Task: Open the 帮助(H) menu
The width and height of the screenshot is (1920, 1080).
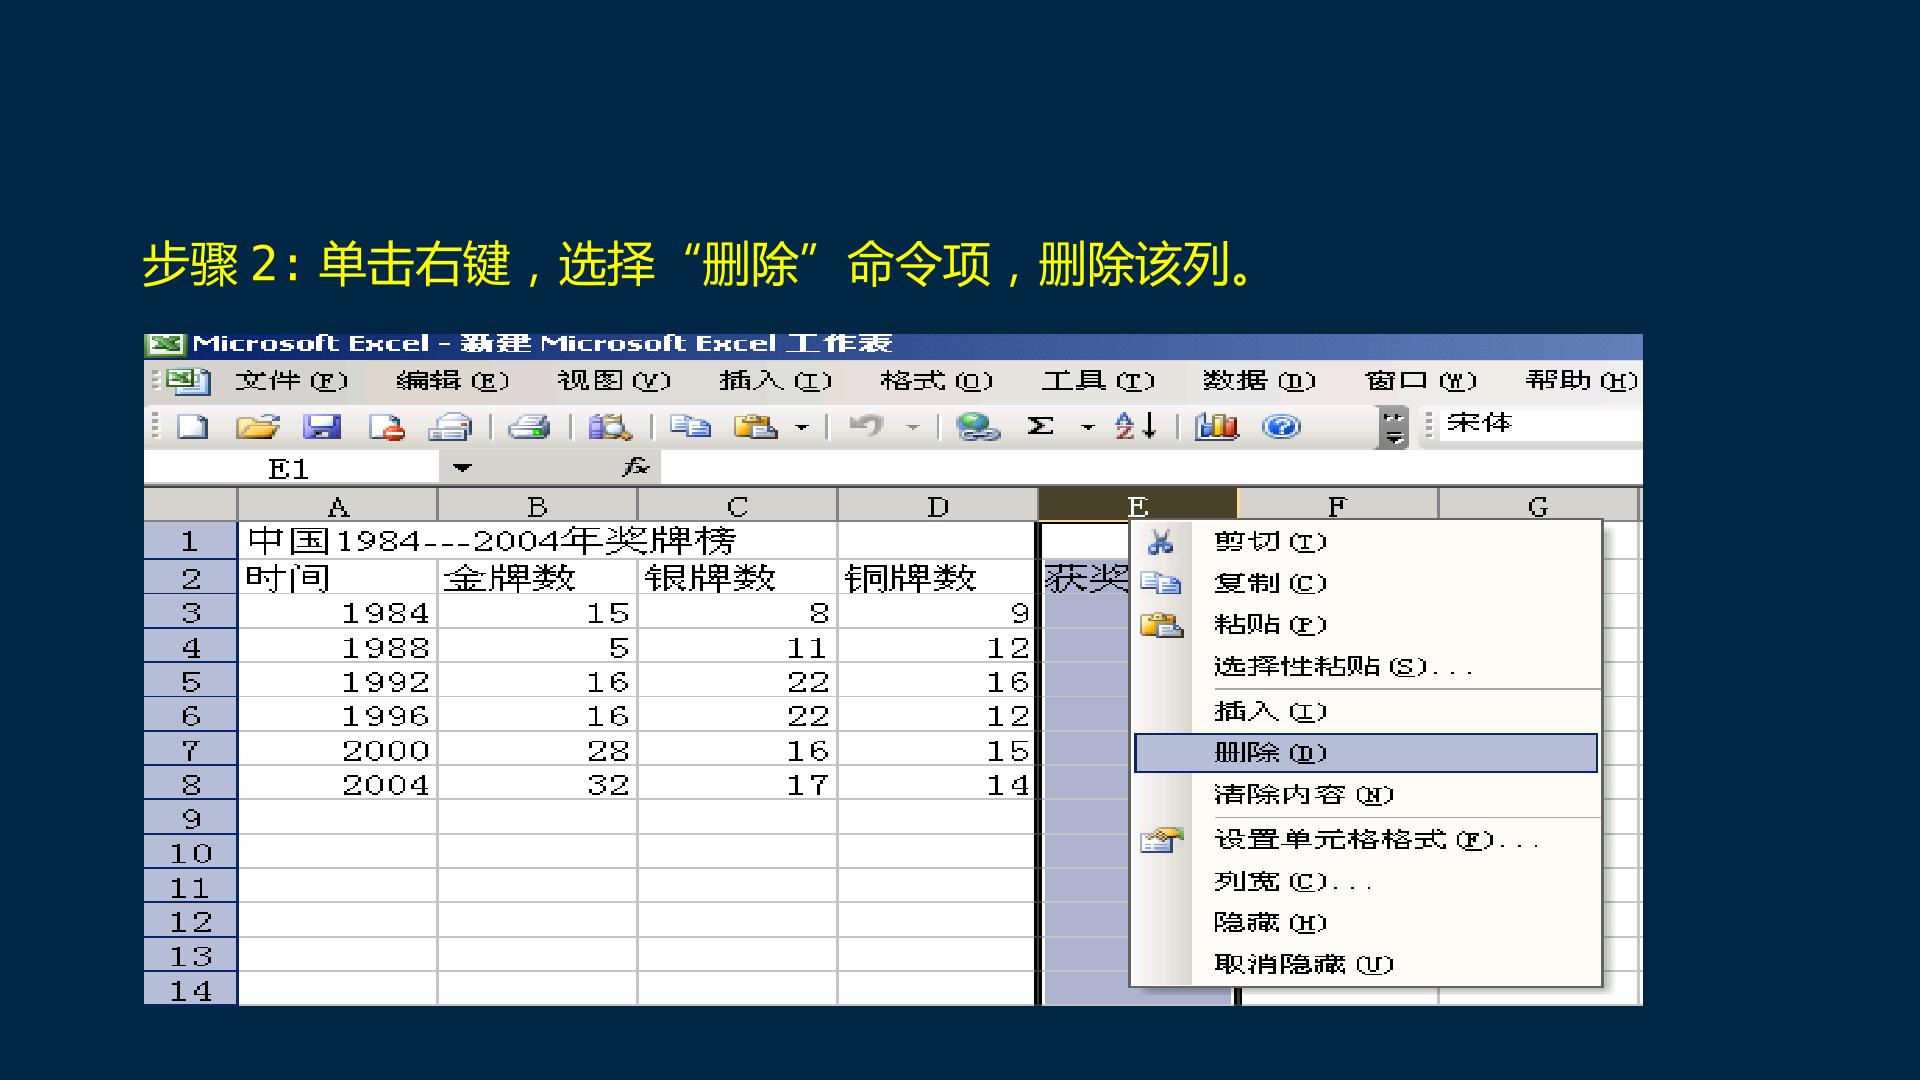Action: click(x=1582, y=381)
